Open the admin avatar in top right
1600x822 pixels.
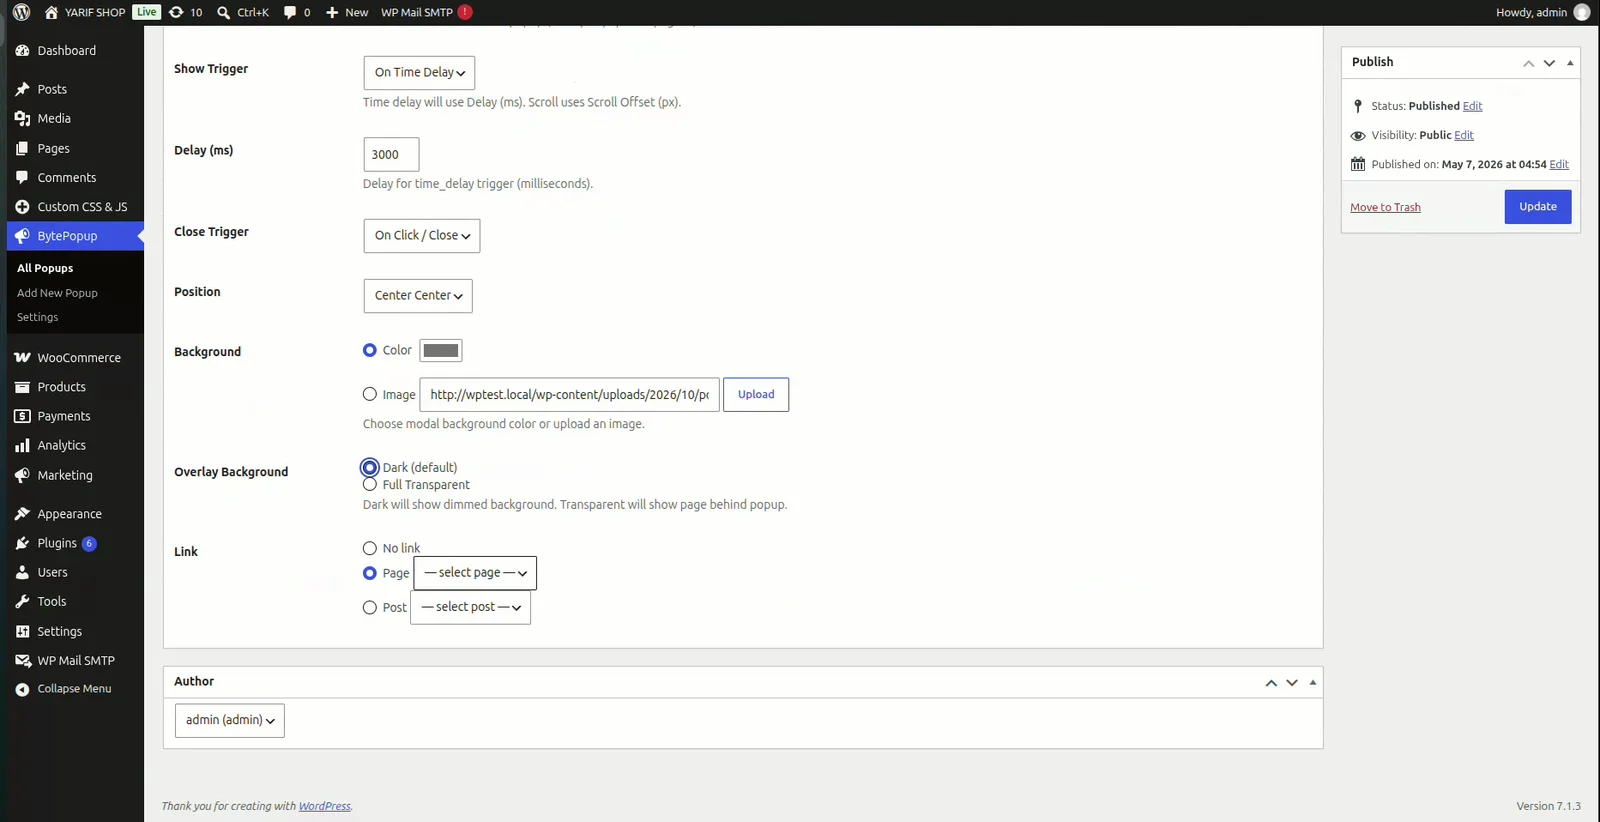pyautogui.click(x=1581, y=12)
